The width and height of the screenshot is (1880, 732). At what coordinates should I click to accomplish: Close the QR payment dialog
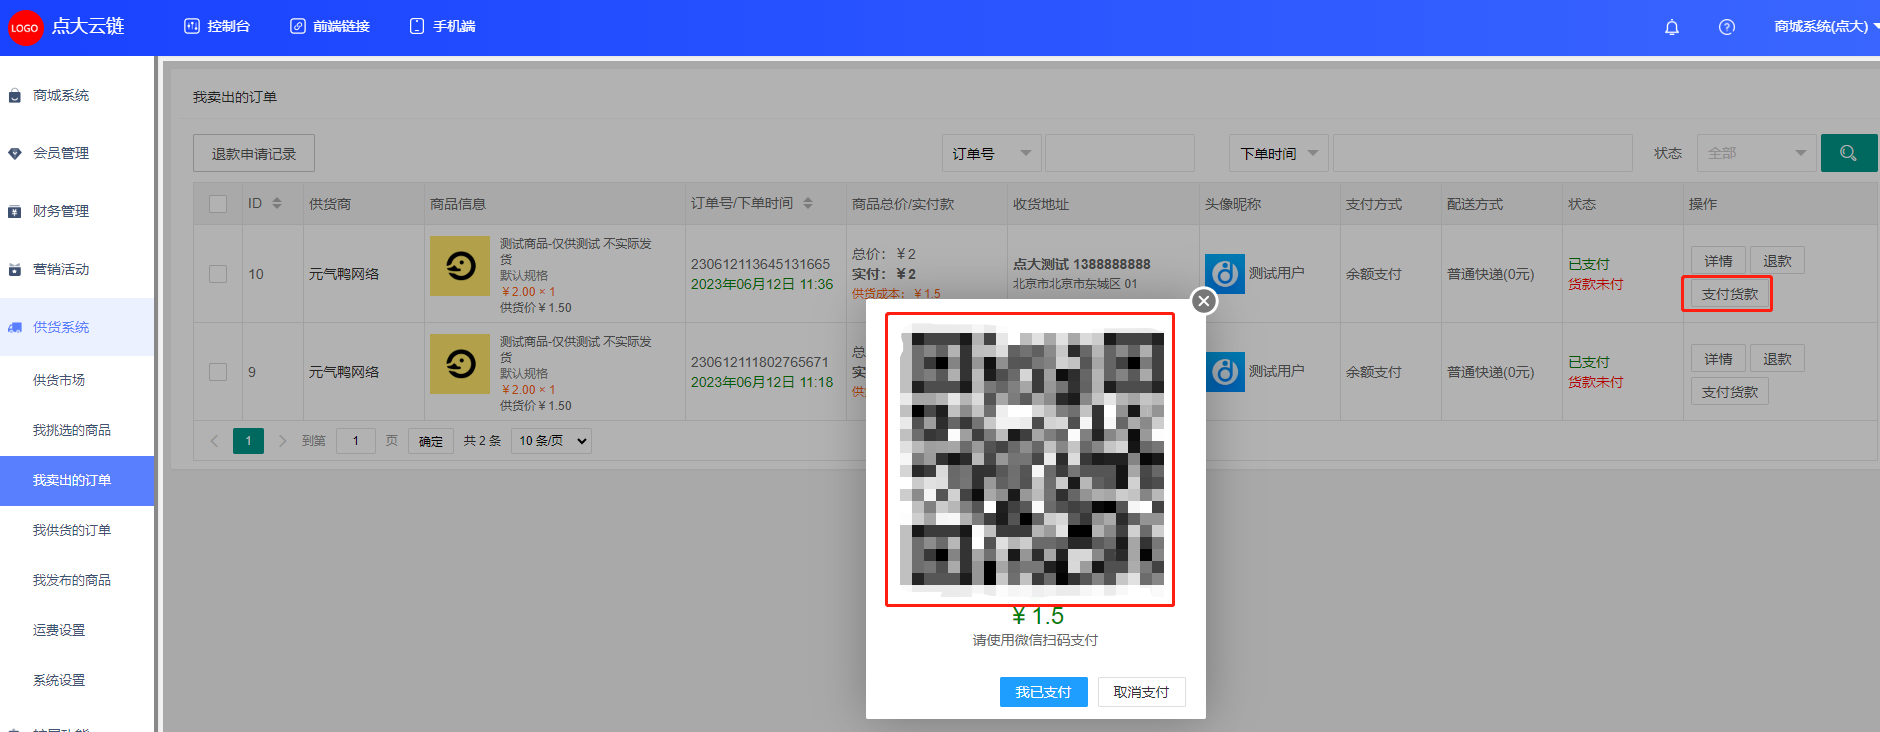pyautogui.click(x=1204, y=300)
